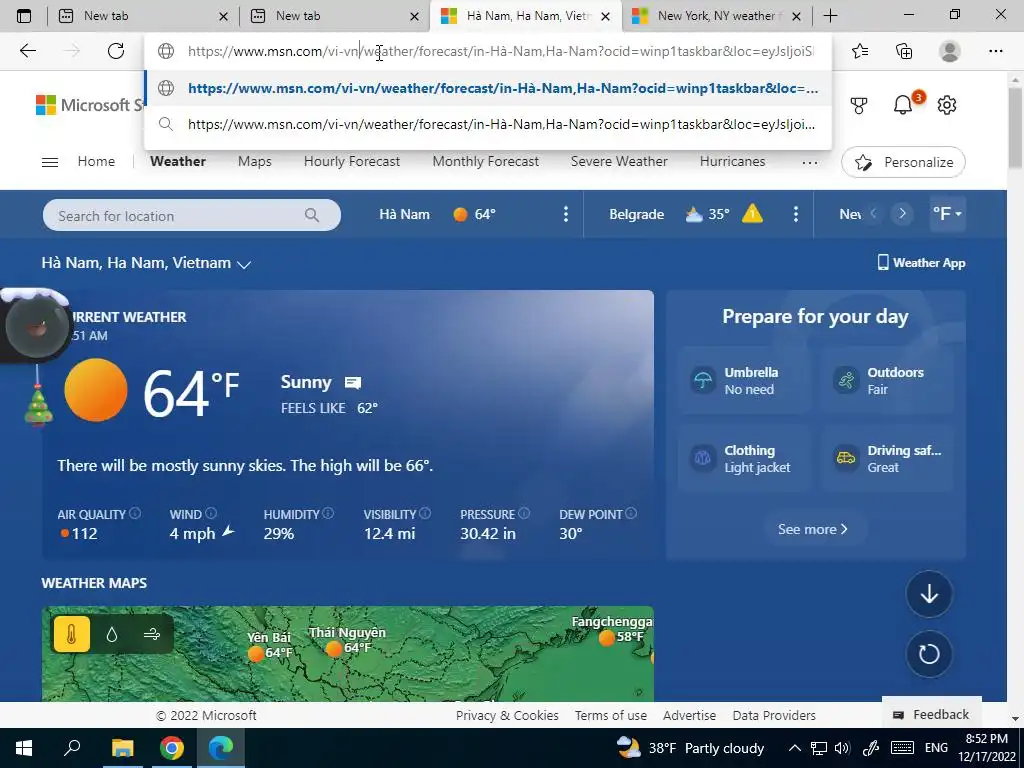The image size is (1024, 768).
Task: Close the Hà Nam weather tab
Action: click(x=605, y=16)
